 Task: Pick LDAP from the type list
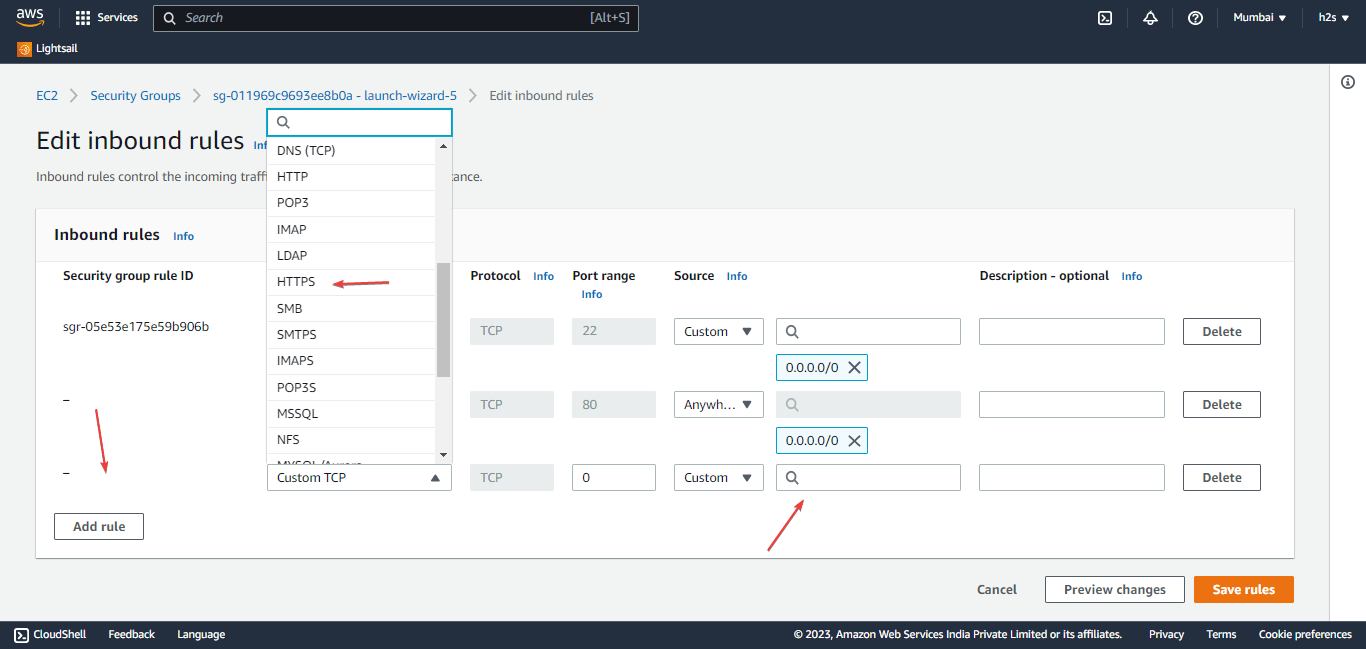(x=351, y=256)
